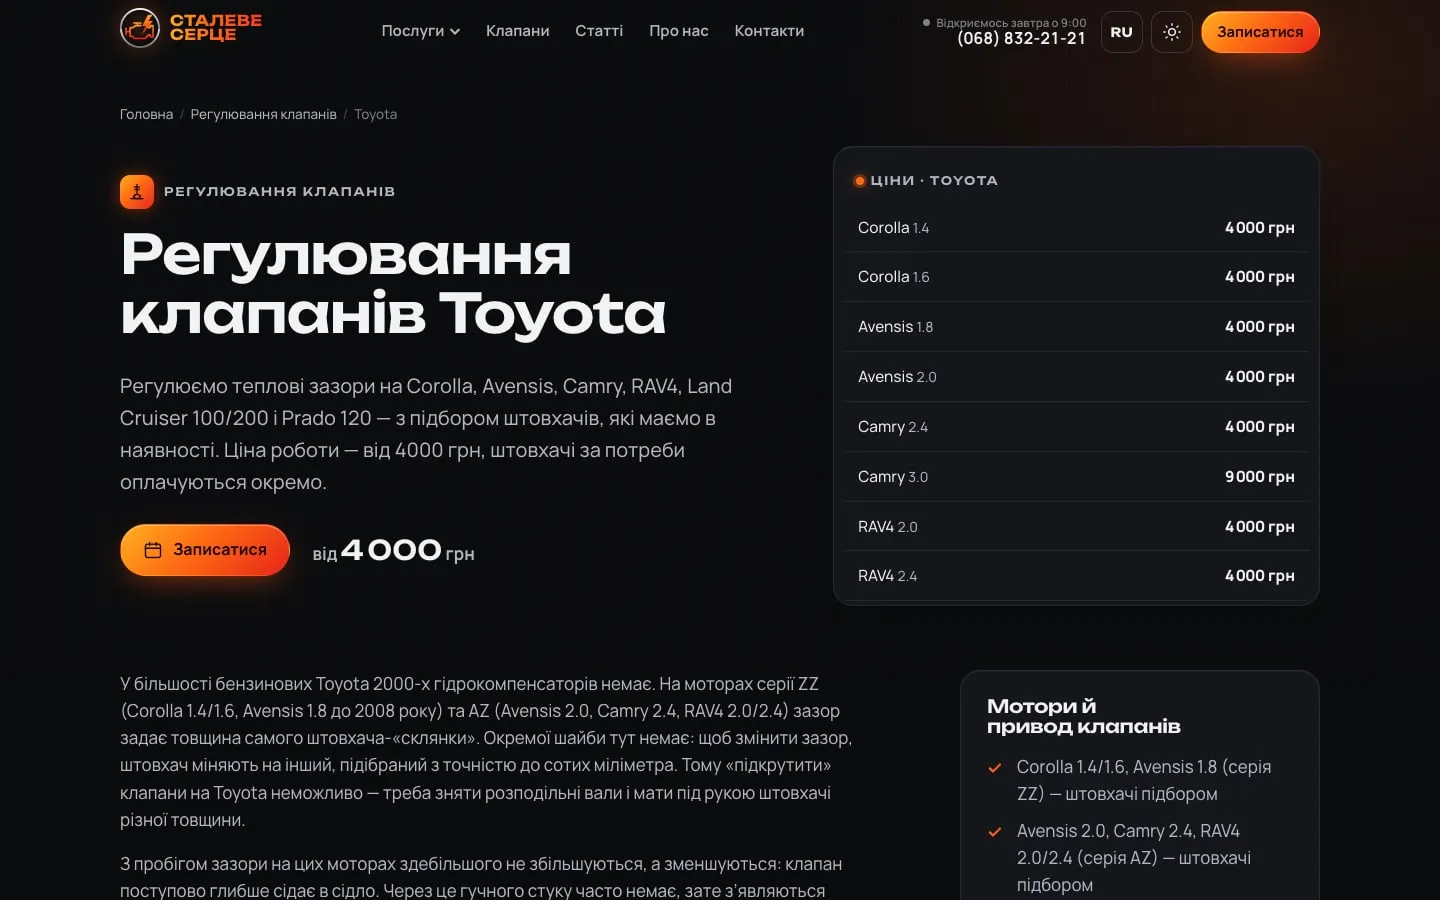Click the 'від 4000 грн' price text
Image resolution: width=1440 pixels, height=900 pixels.
393,551
